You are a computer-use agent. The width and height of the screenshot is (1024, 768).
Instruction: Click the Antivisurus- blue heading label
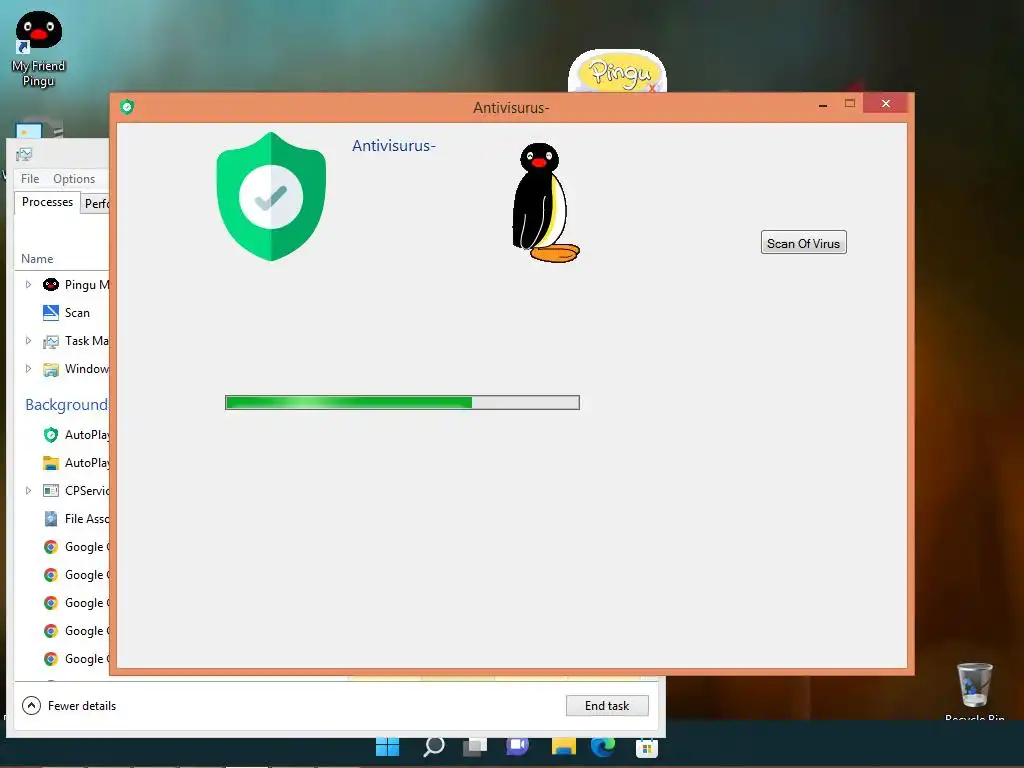[x=394, y=146]
